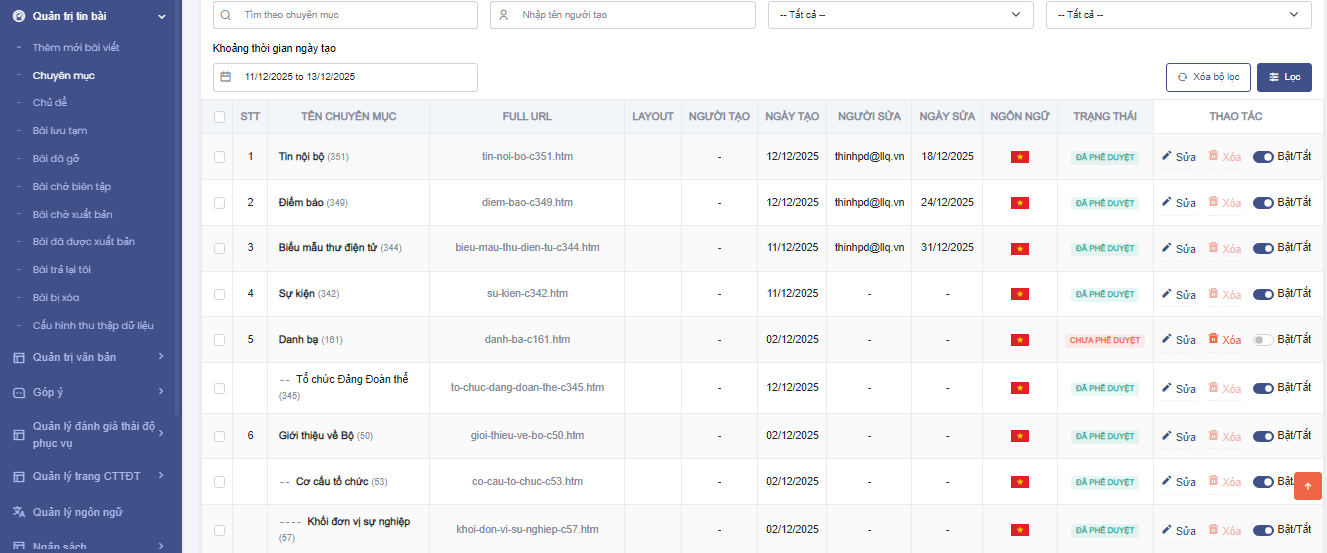Click the trash delete icon for Danh bạ
This screenshot has width=1327, height=553.
1214,339
